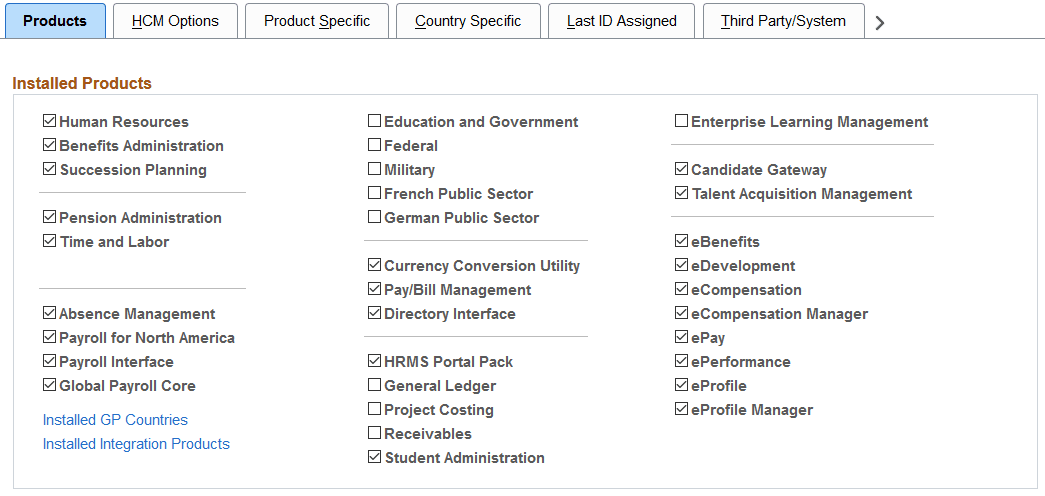This screenshot has width=1045, height=496.
Task: Toggle the ePerformance checkbox
Action: [681, 361]
